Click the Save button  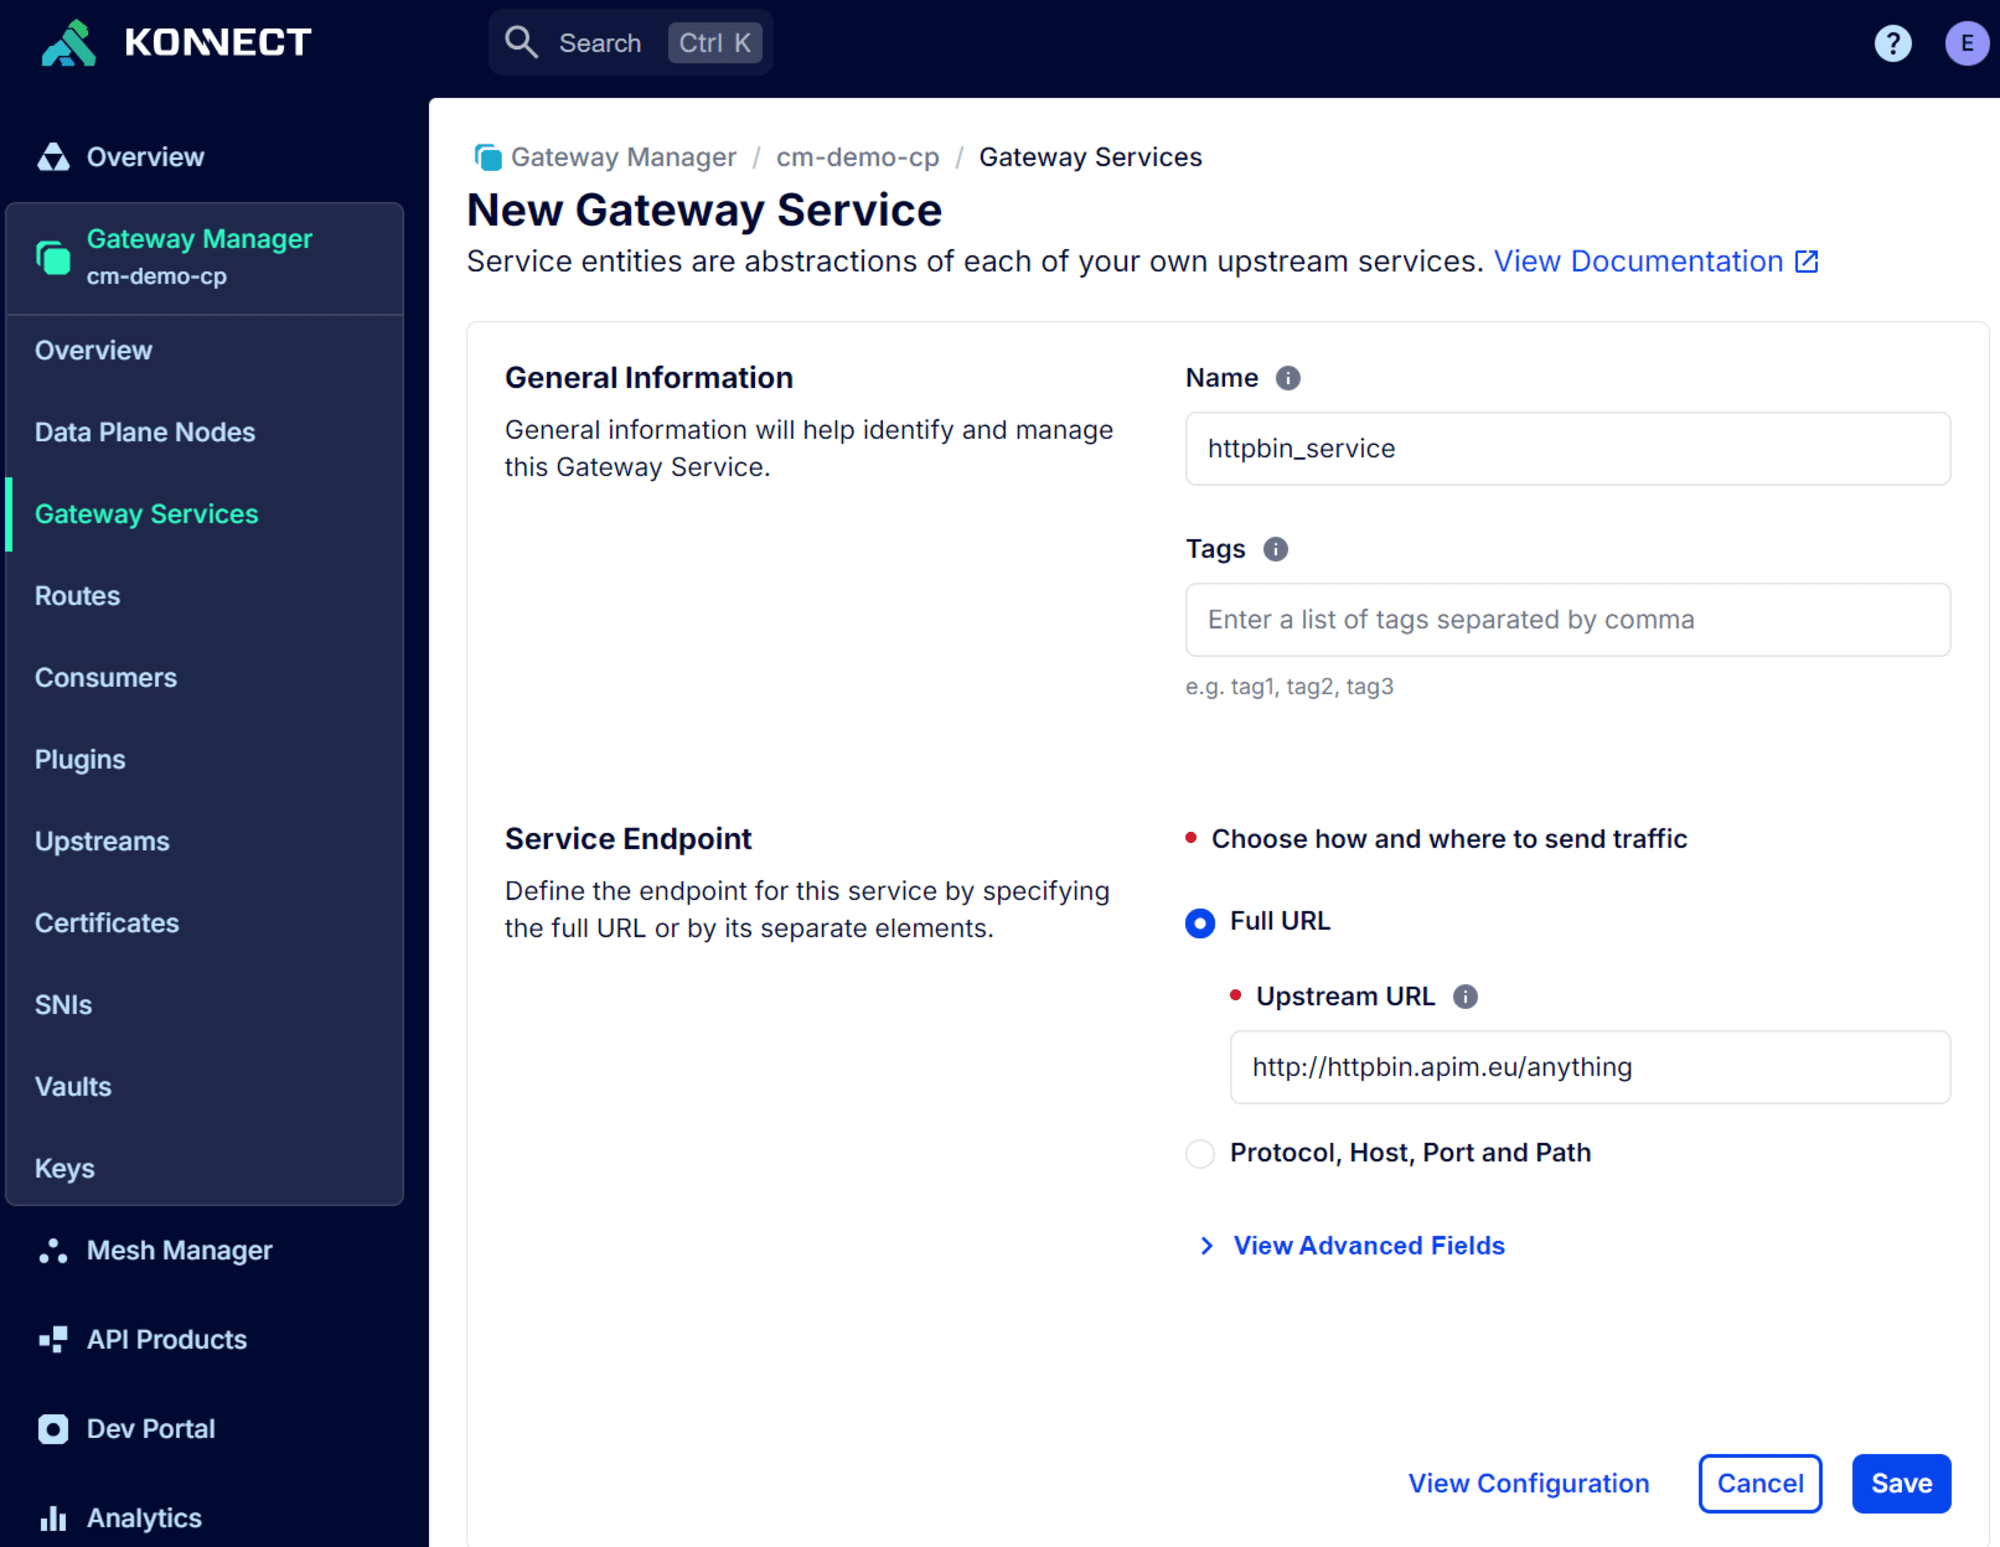(1901, 1482)
